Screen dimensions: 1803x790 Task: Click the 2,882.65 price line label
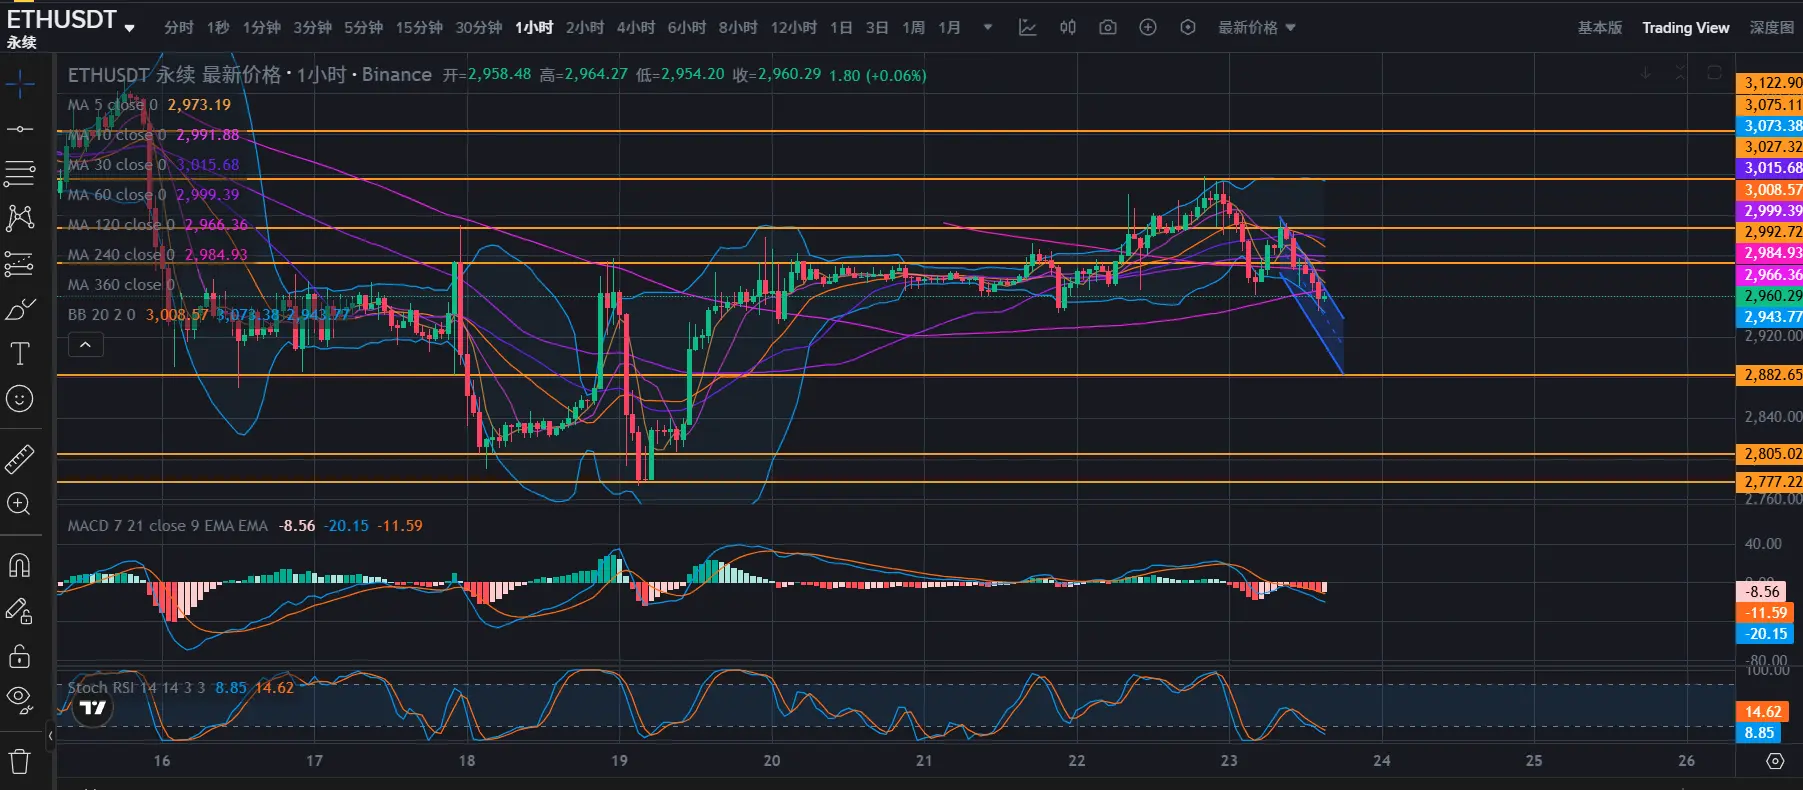(1769, 375)
